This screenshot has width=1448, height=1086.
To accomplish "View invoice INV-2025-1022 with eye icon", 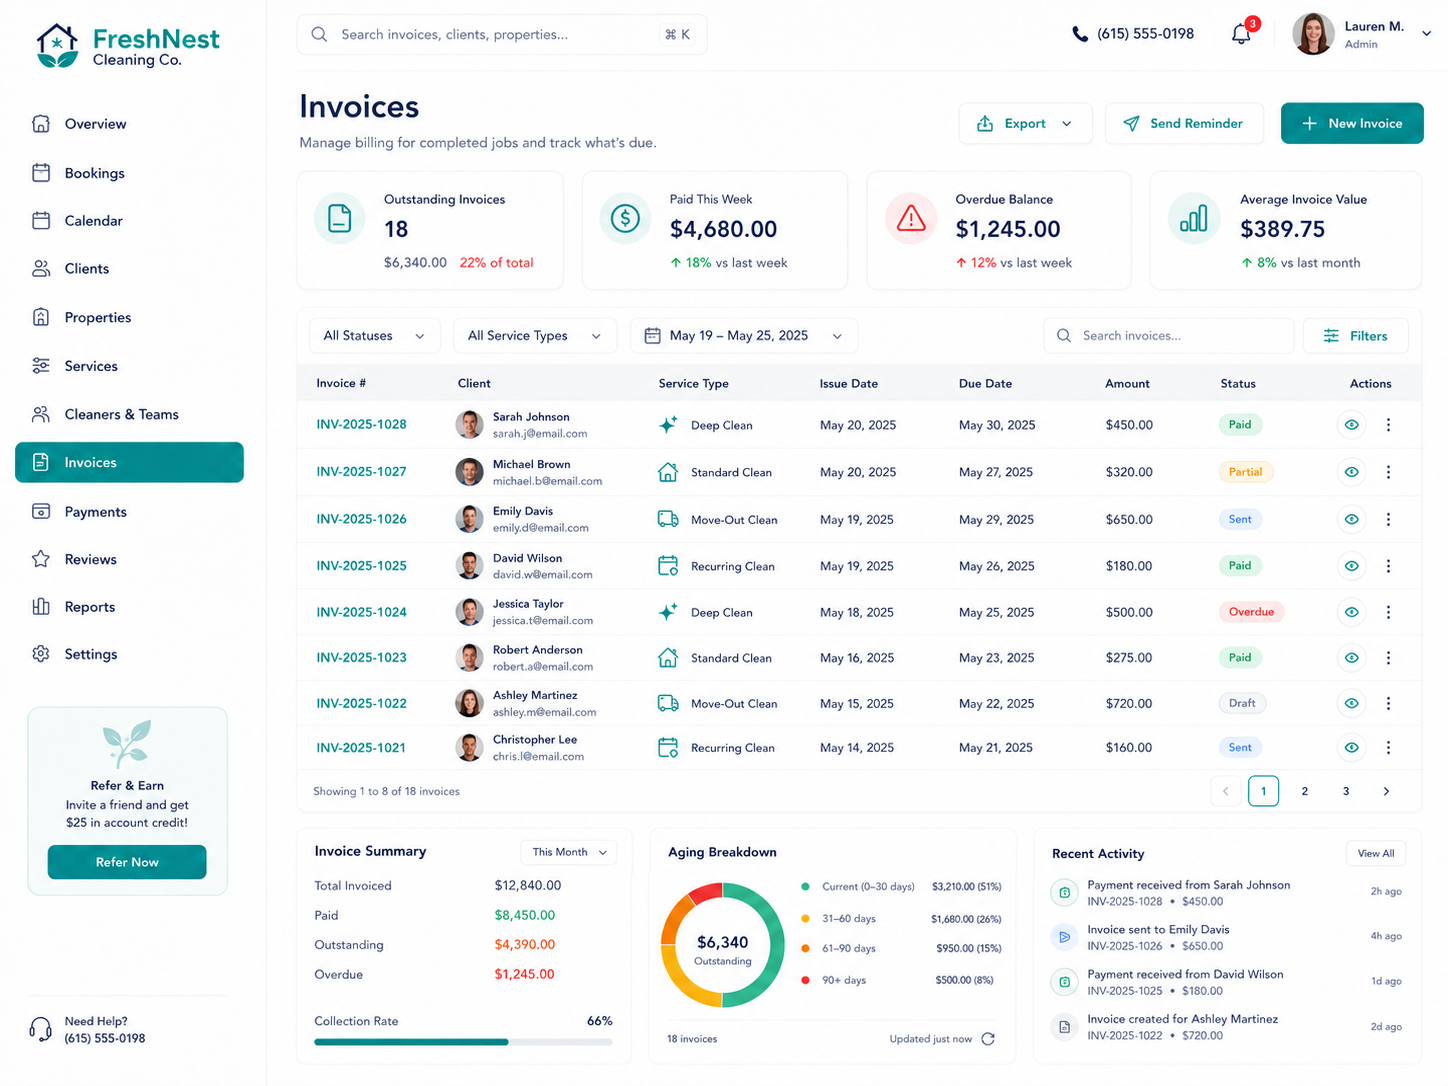I will pyautogui.click(x=1351, y=703).
